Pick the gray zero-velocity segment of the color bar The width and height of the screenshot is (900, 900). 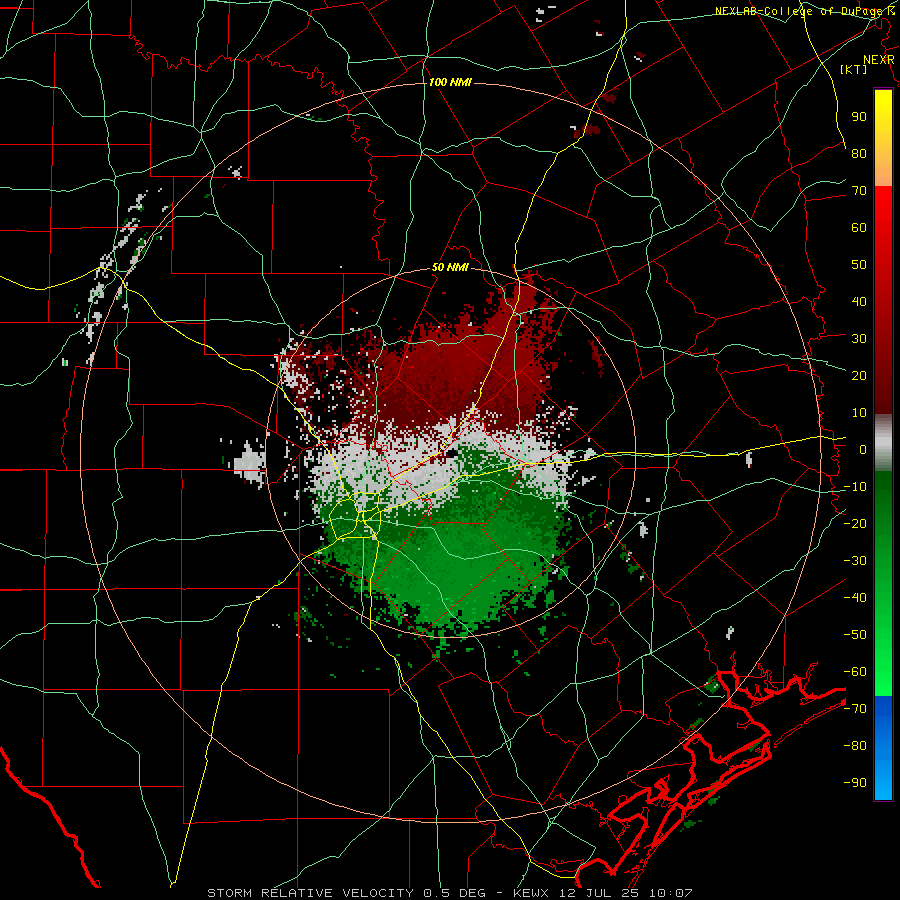[x=883, y=445]
